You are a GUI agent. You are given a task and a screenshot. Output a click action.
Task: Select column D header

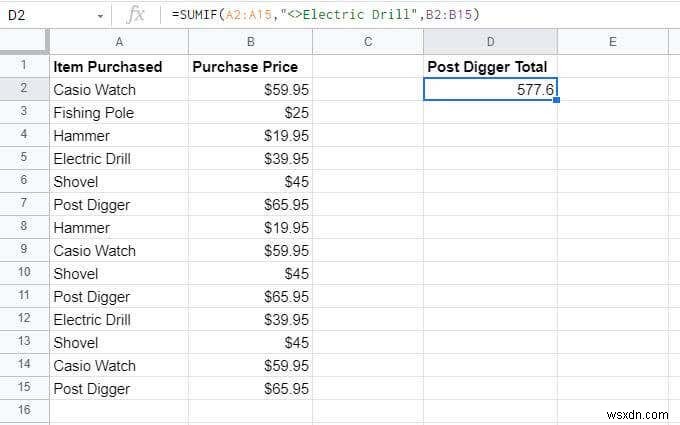pyautogui.click(x=490, y=42)
